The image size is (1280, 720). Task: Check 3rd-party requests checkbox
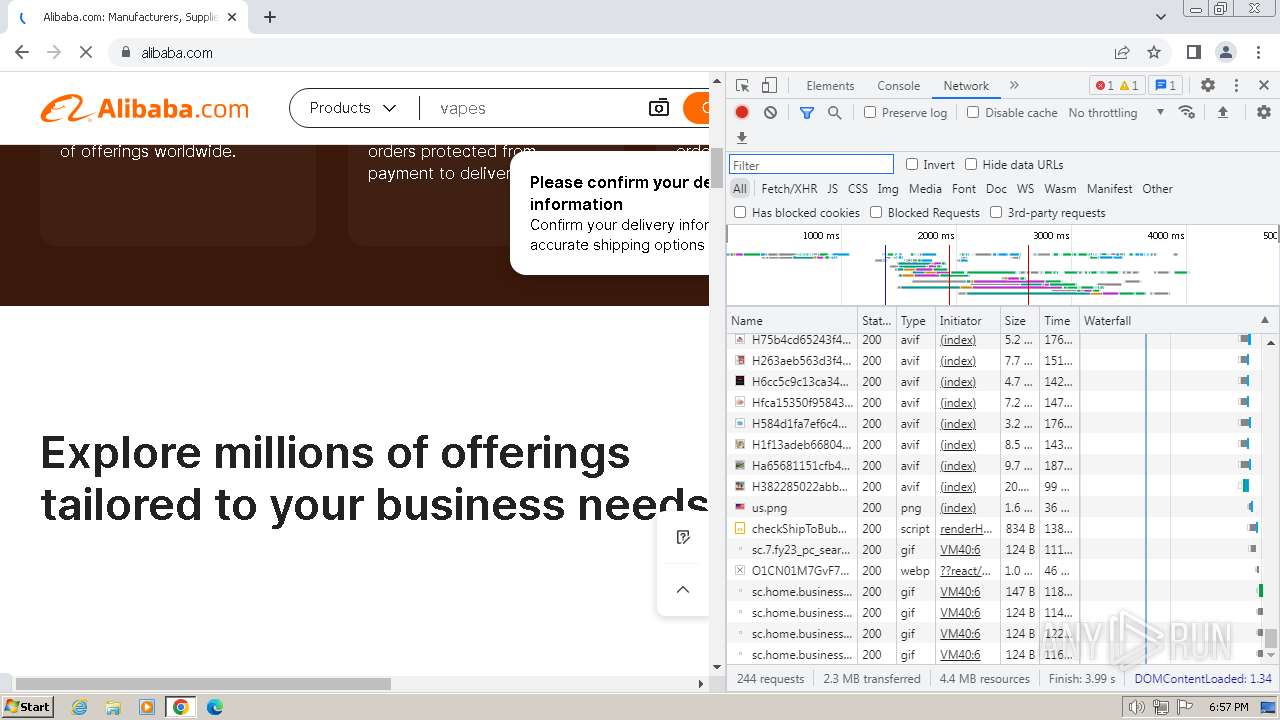(996, 212)
